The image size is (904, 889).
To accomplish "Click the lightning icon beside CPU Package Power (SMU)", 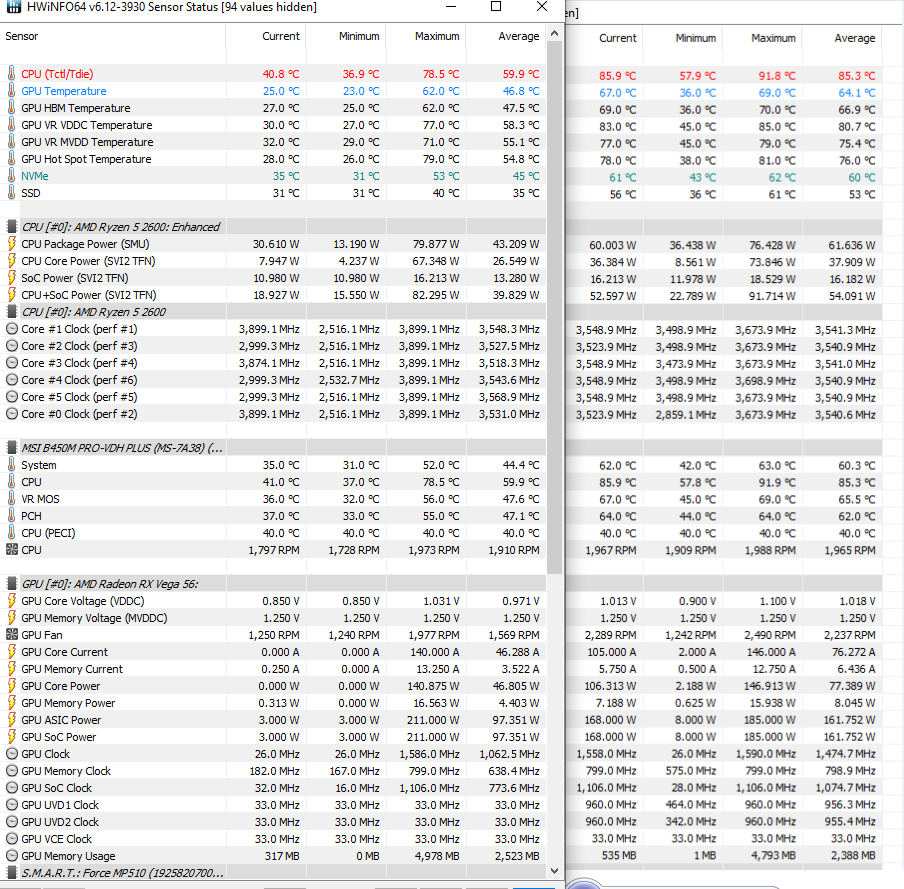I will 11,244.
